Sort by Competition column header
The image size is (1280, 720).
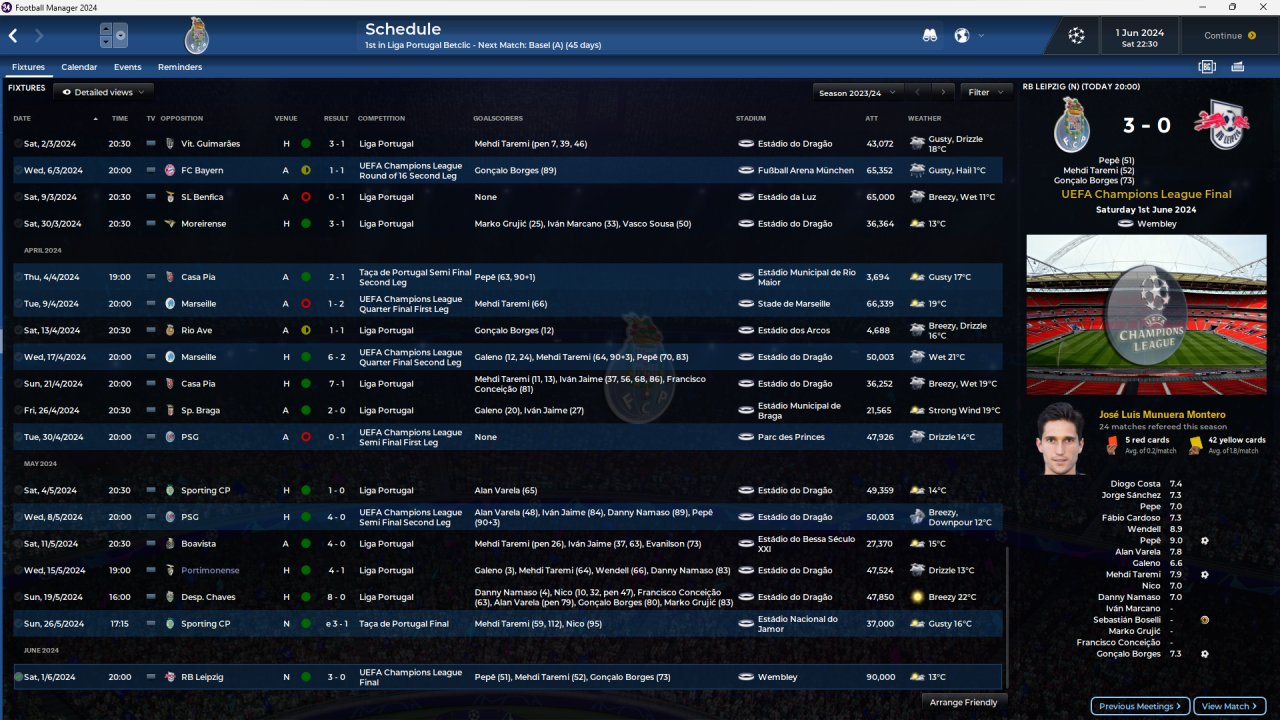(381, 118)
